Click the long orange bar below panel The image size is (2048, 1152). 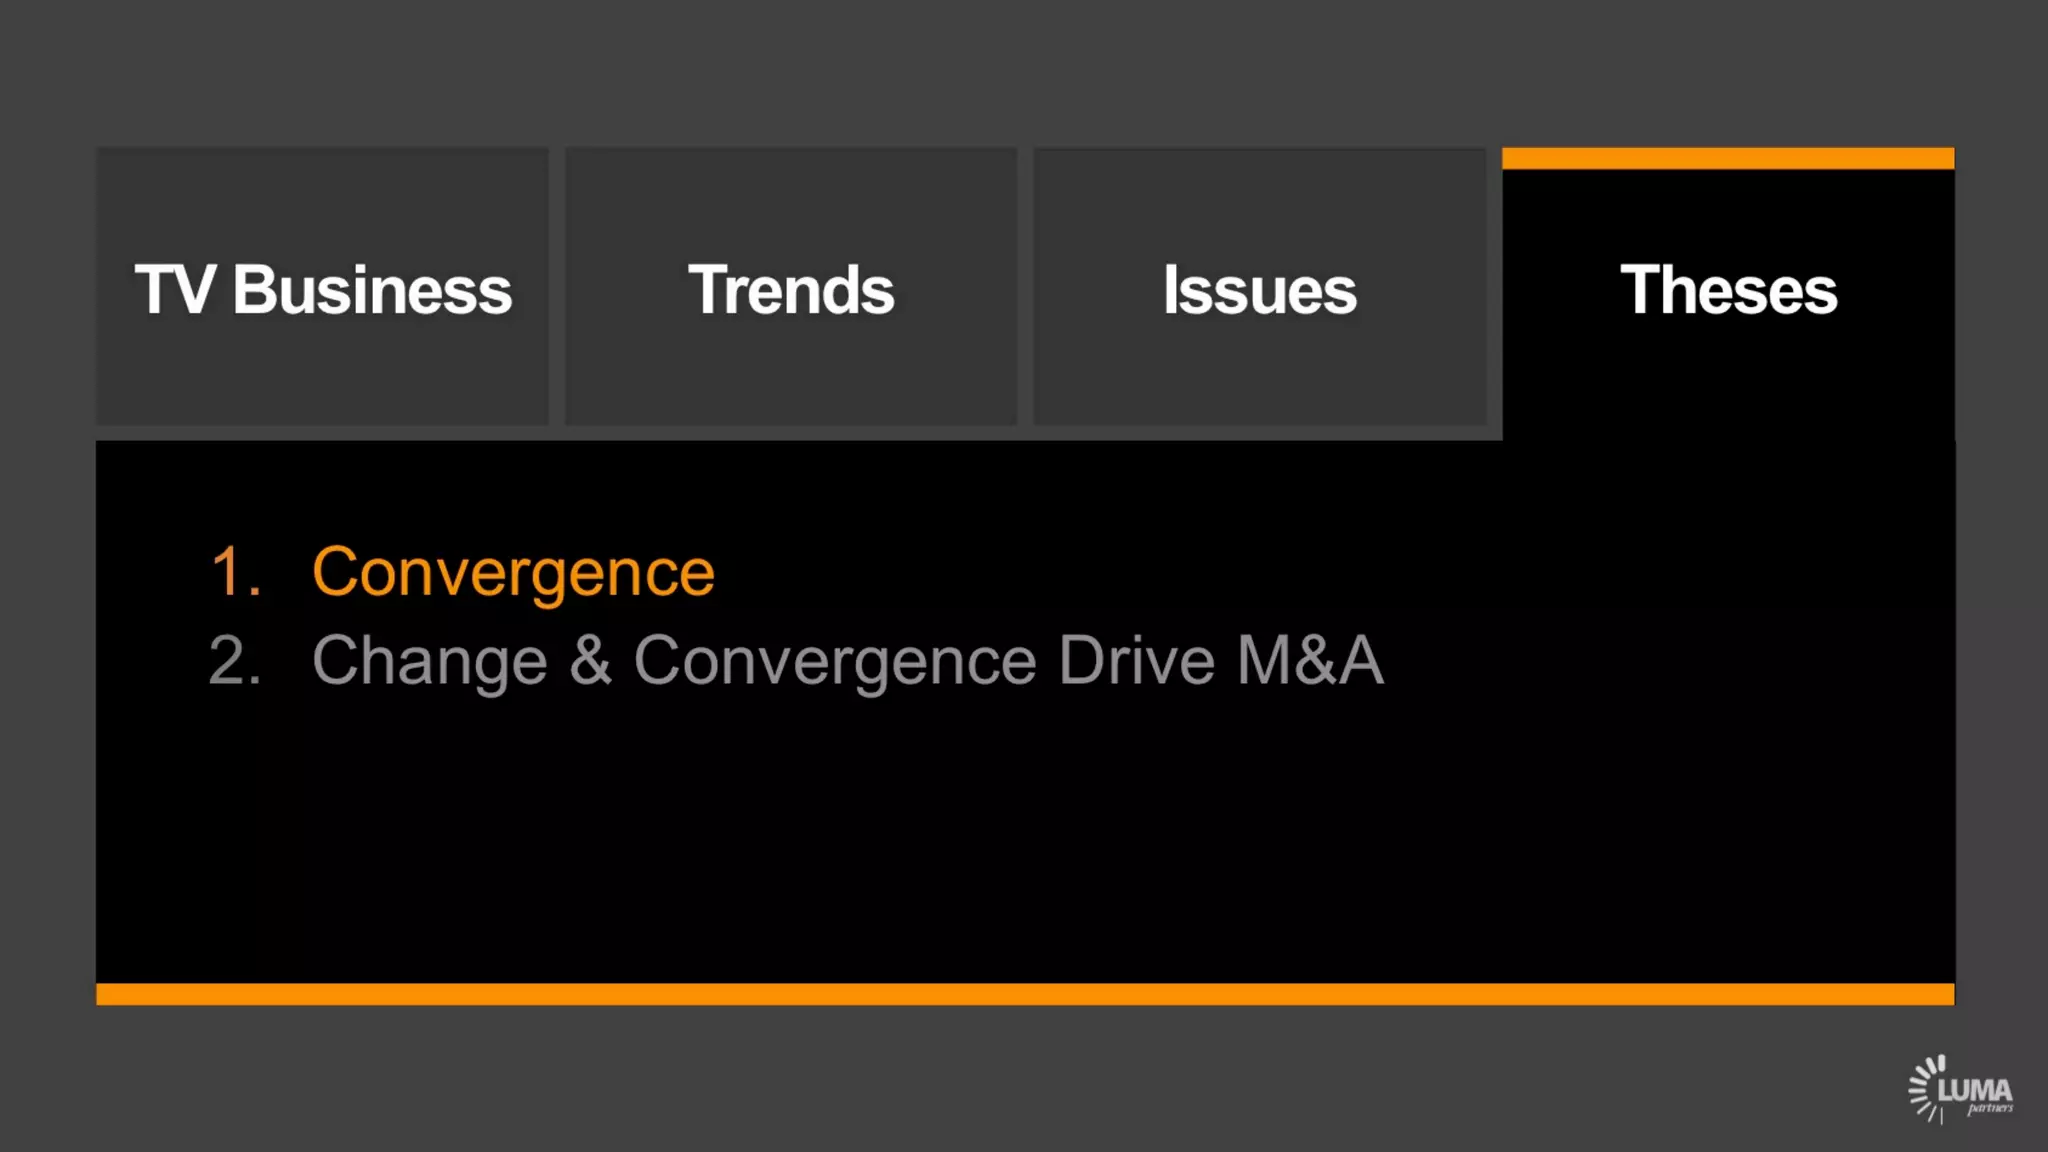(x=1024, y=993)
